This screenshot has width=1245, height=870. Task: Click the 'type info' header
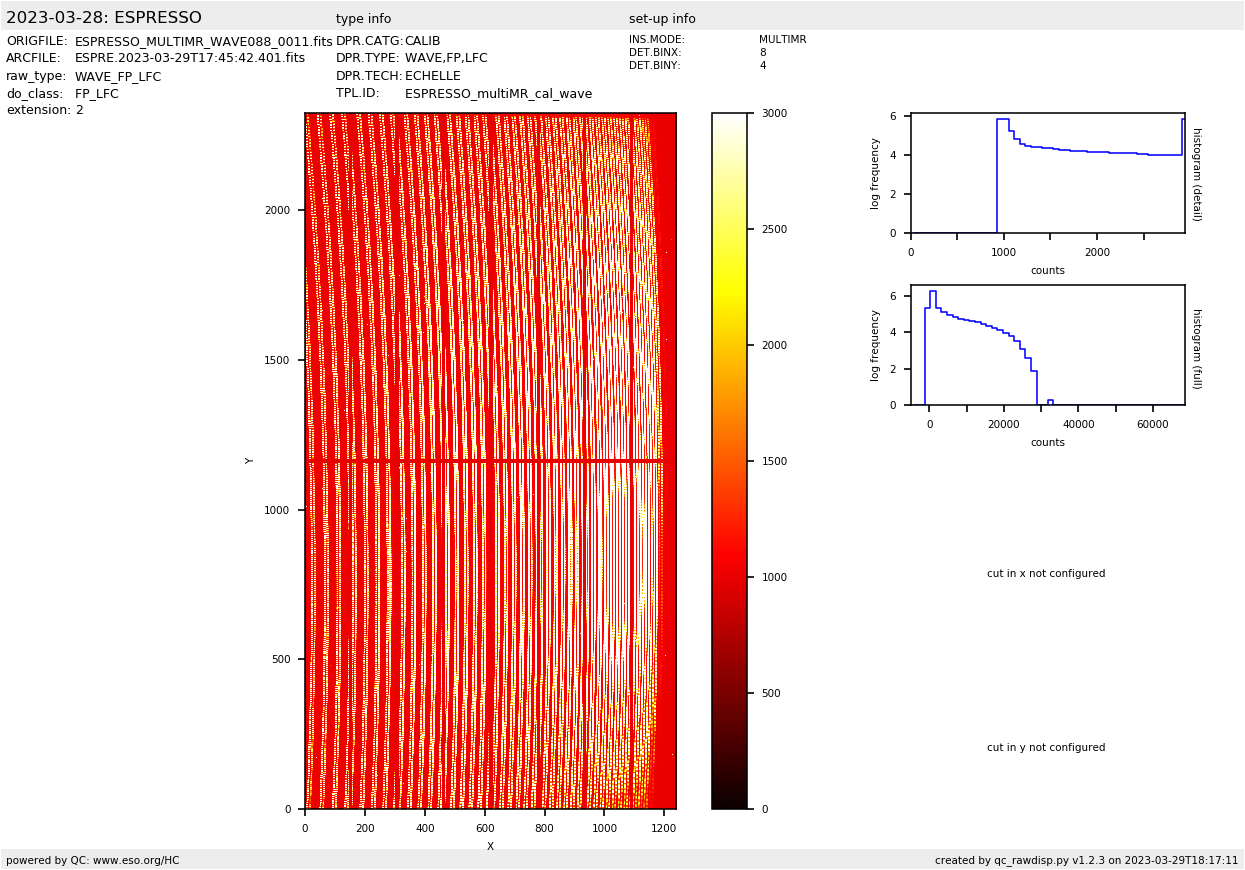tap(363, 19)
